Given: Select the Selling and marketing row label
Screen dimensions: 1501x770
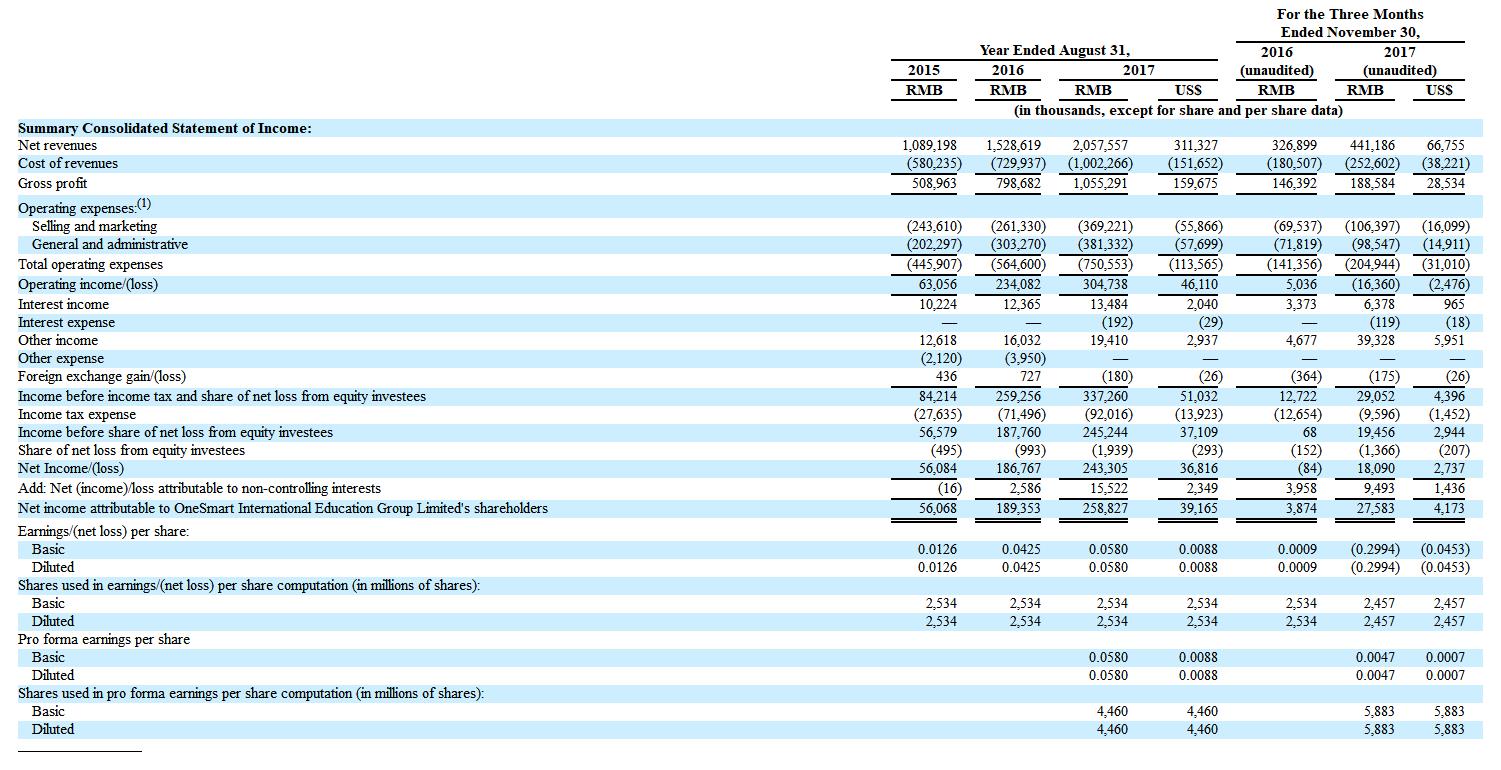Looking at the screenshot, I should pos(94,226).
